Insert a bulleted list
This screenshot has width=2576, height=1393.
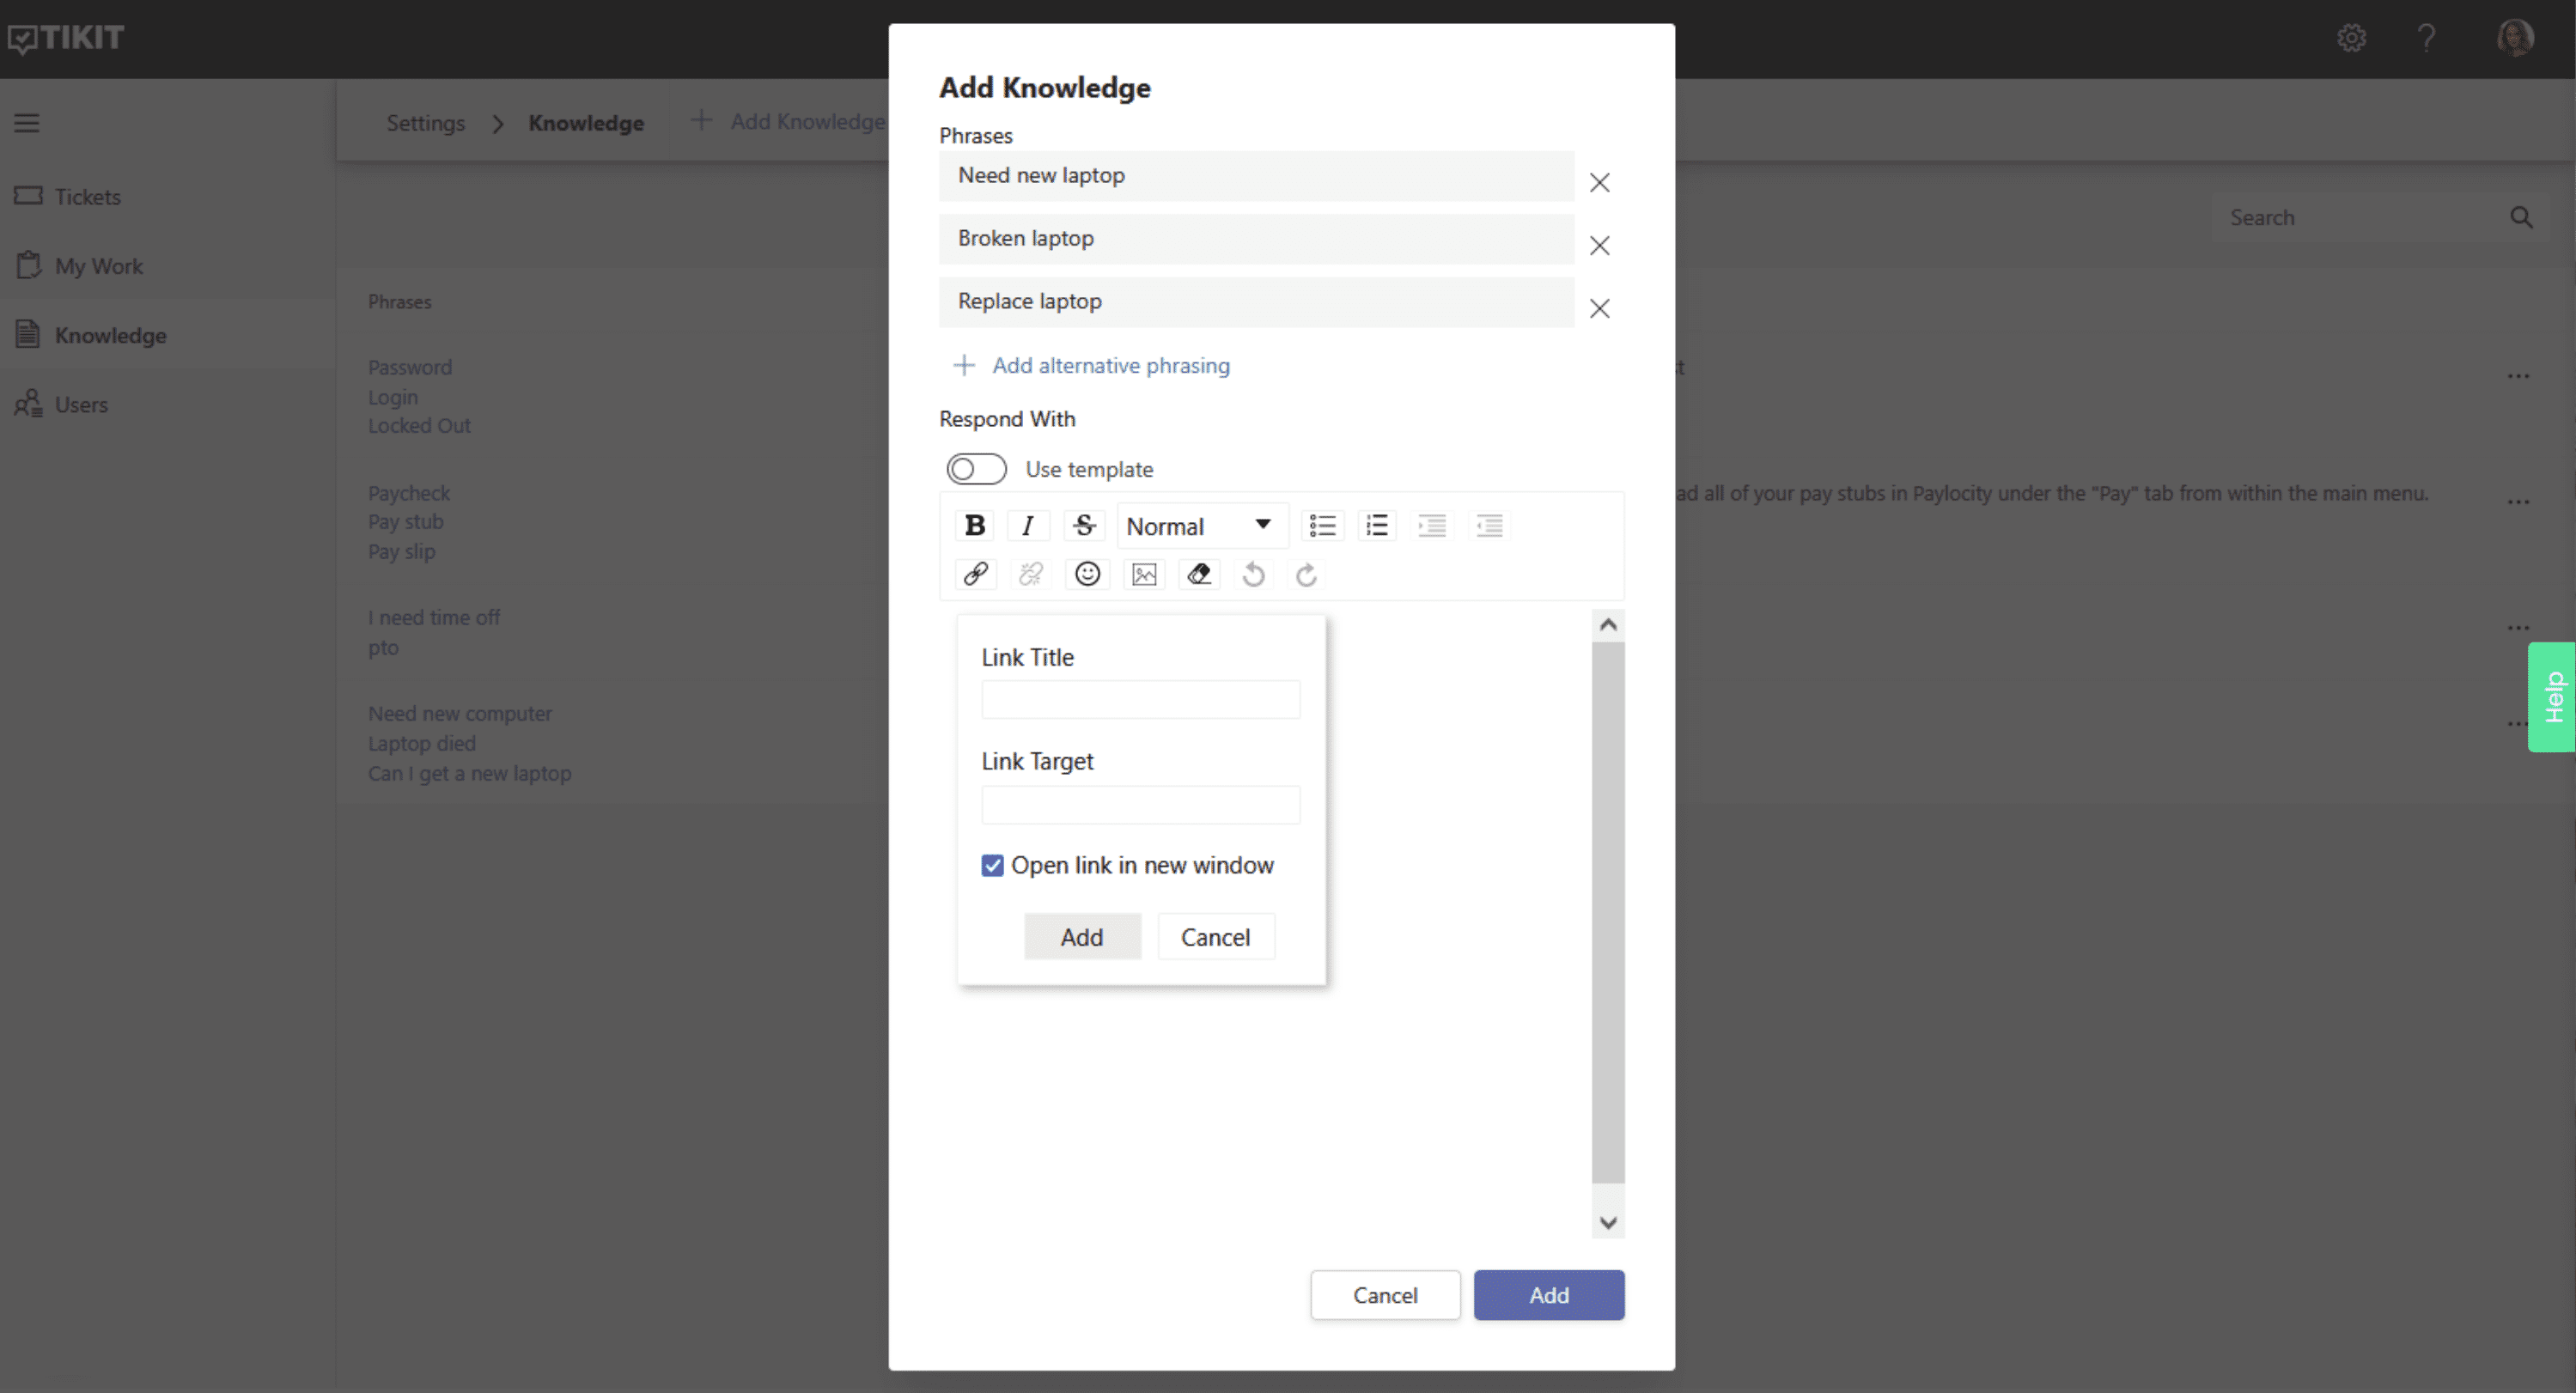click(x=1322, y=525)
